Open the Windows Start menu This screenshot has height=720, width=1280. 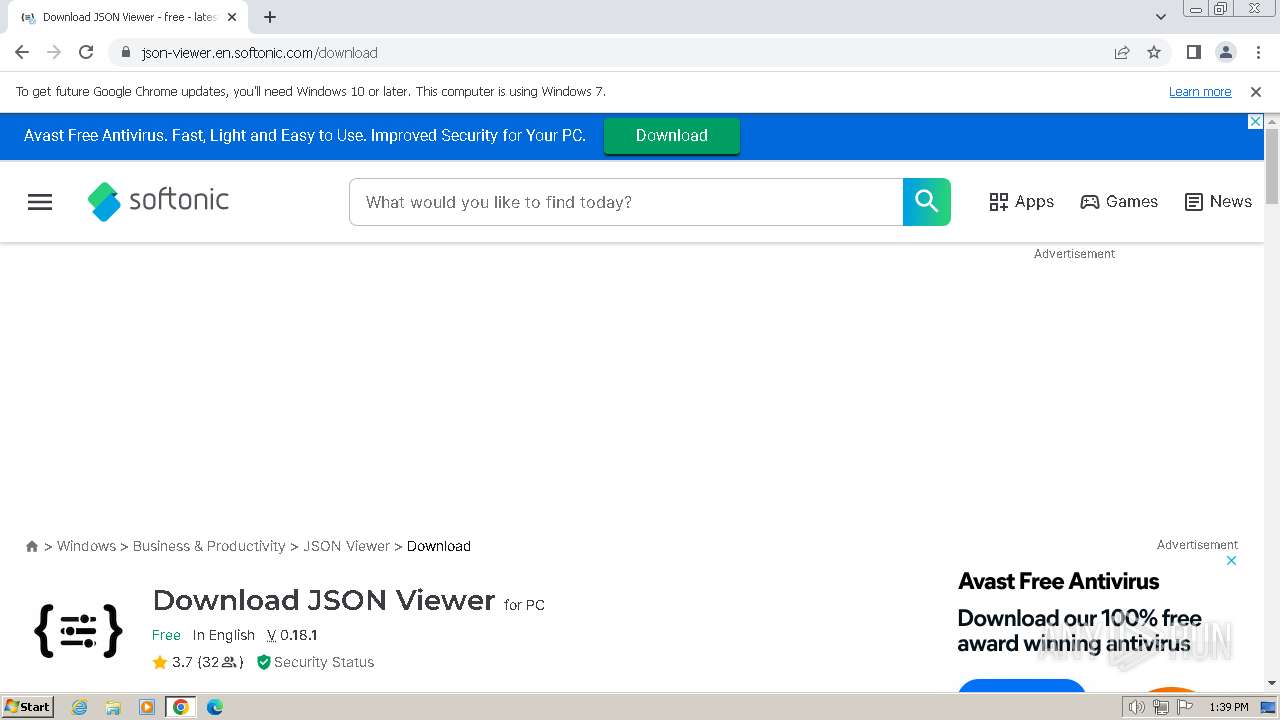[27, 707]
